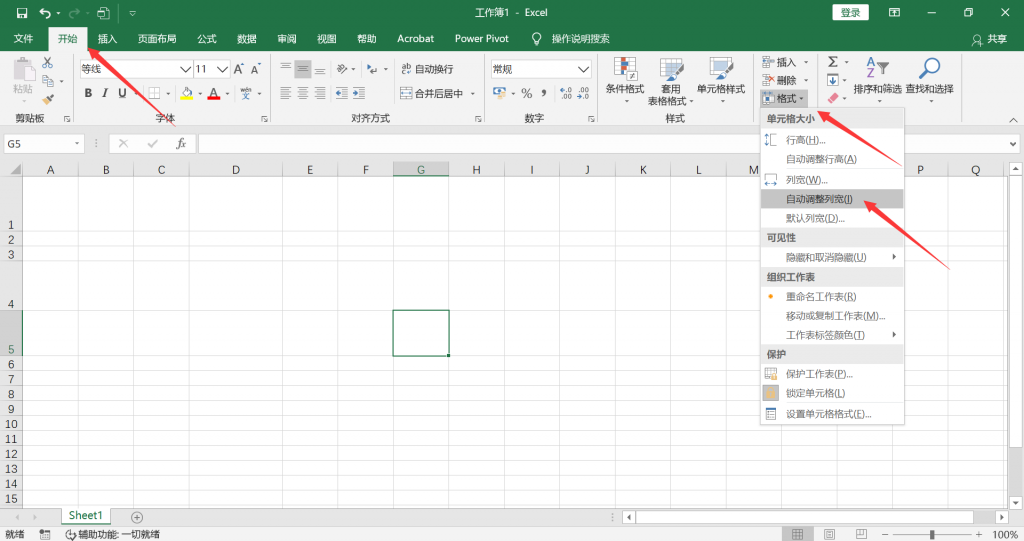
Task: Switch to the Formulas (公式) tab
Action: [206, 39]
